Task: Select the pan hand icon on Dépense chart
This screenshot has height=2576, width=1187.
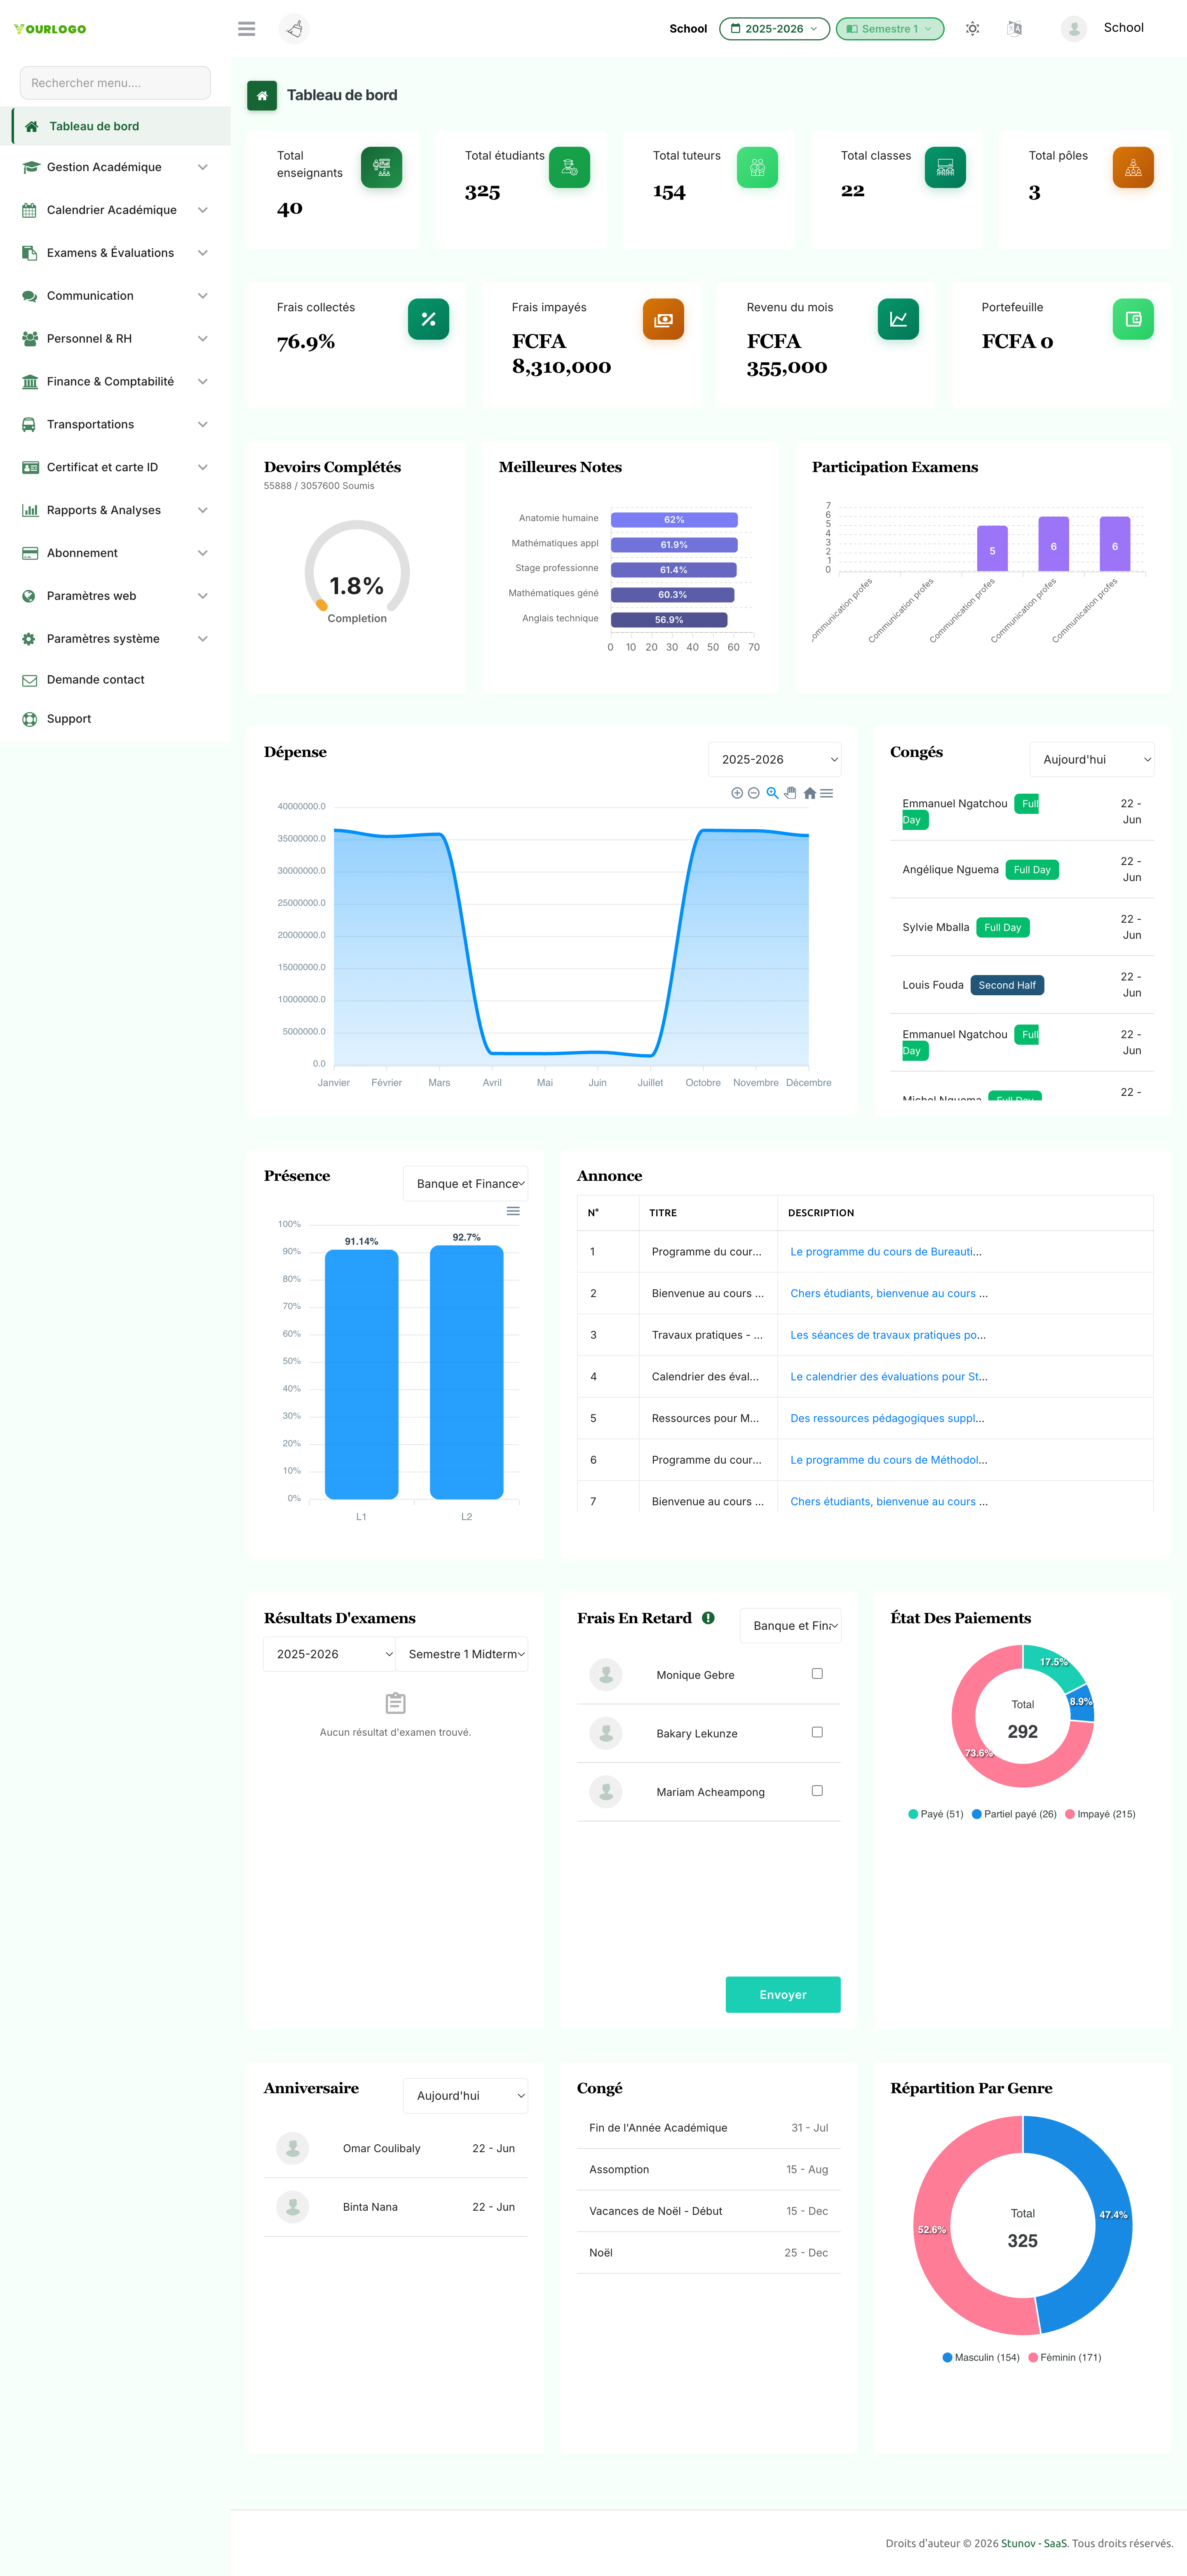Action: [x=790, y=793]
